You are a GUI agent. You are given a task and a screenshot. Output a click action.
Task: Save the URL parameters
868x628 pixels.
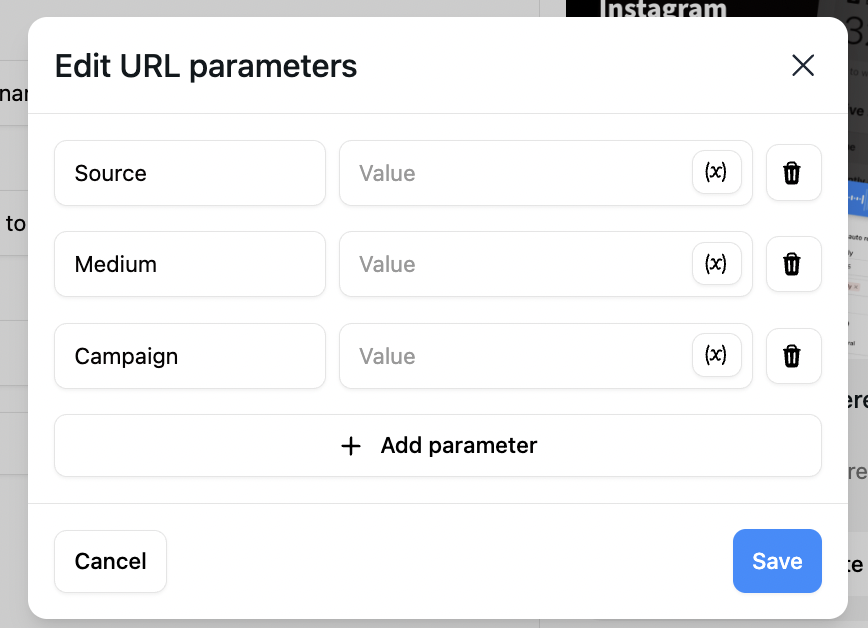(x=777, y=561)
